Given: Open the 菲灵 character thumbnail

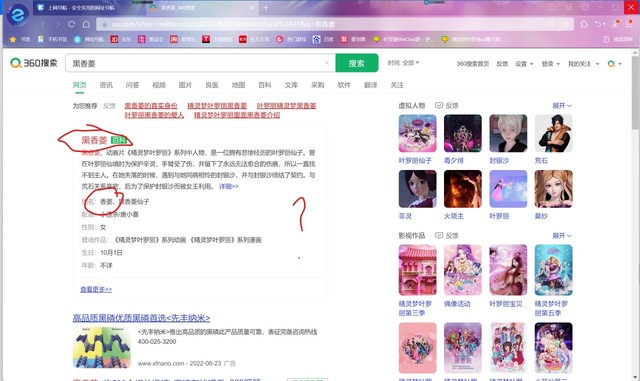Looking at the screenshot, I should pyautogui.click(x=417, y=189).
